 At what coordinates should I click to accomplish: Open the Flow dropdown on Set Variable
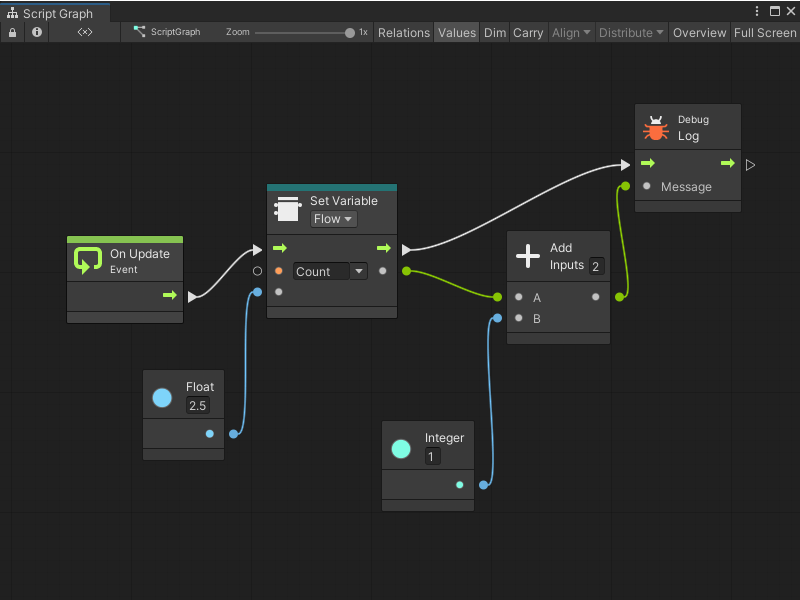click(x=332, y=219)
